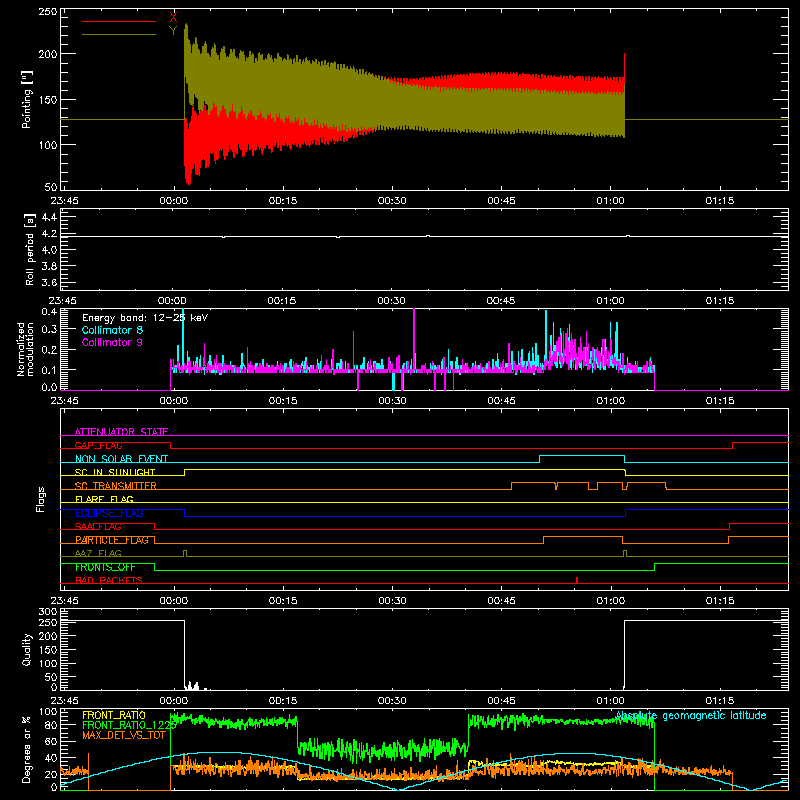
Task: Click 01:00 time label under modulation plot
Action: point(610,401)
